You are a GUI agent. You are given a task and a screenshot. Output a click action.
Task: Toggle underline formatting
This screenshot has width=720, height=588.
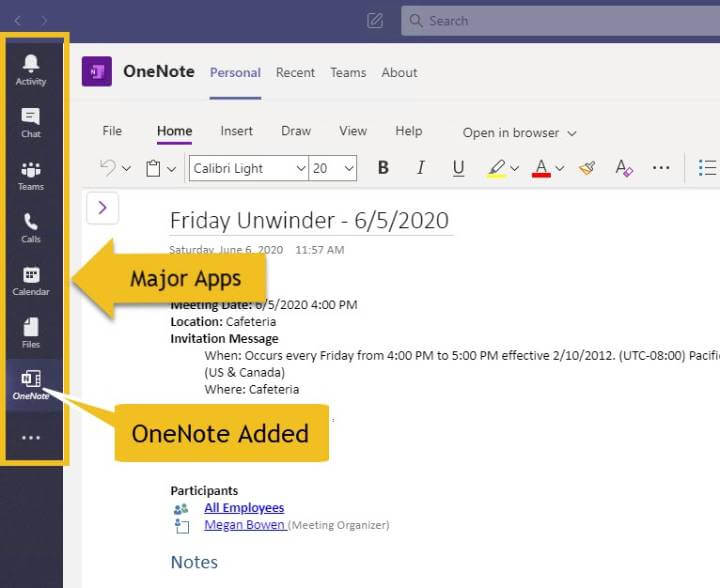click(458, 168)
